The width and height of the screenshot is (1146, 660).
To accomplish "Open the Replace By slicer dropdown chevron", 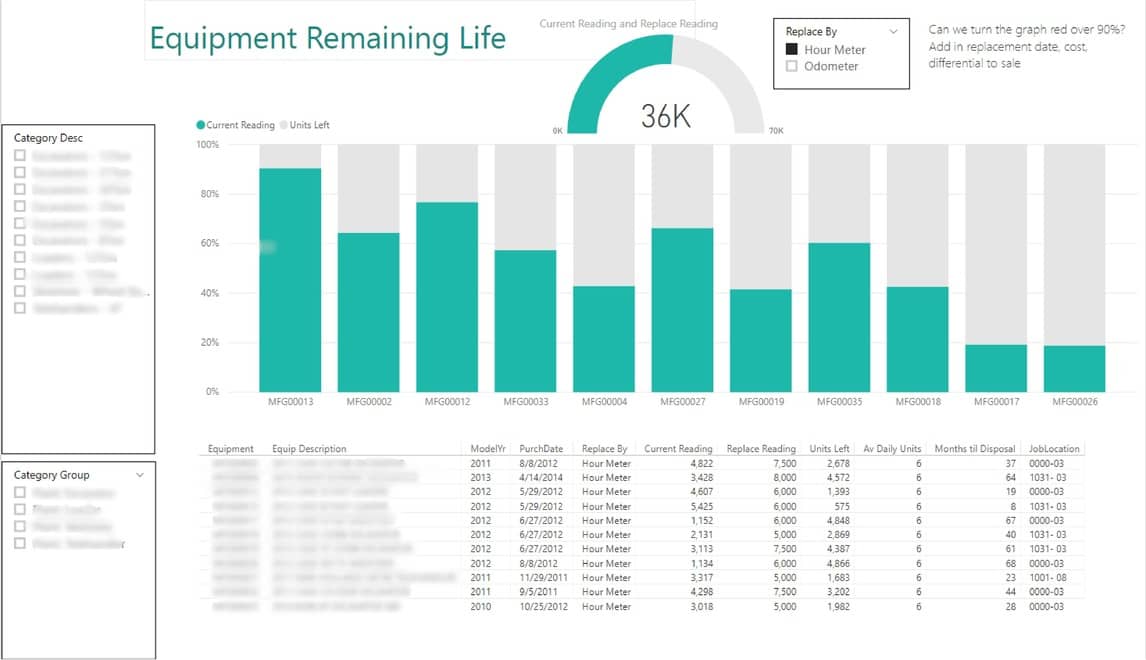I will pyautogui.click(x=893, y=32).
